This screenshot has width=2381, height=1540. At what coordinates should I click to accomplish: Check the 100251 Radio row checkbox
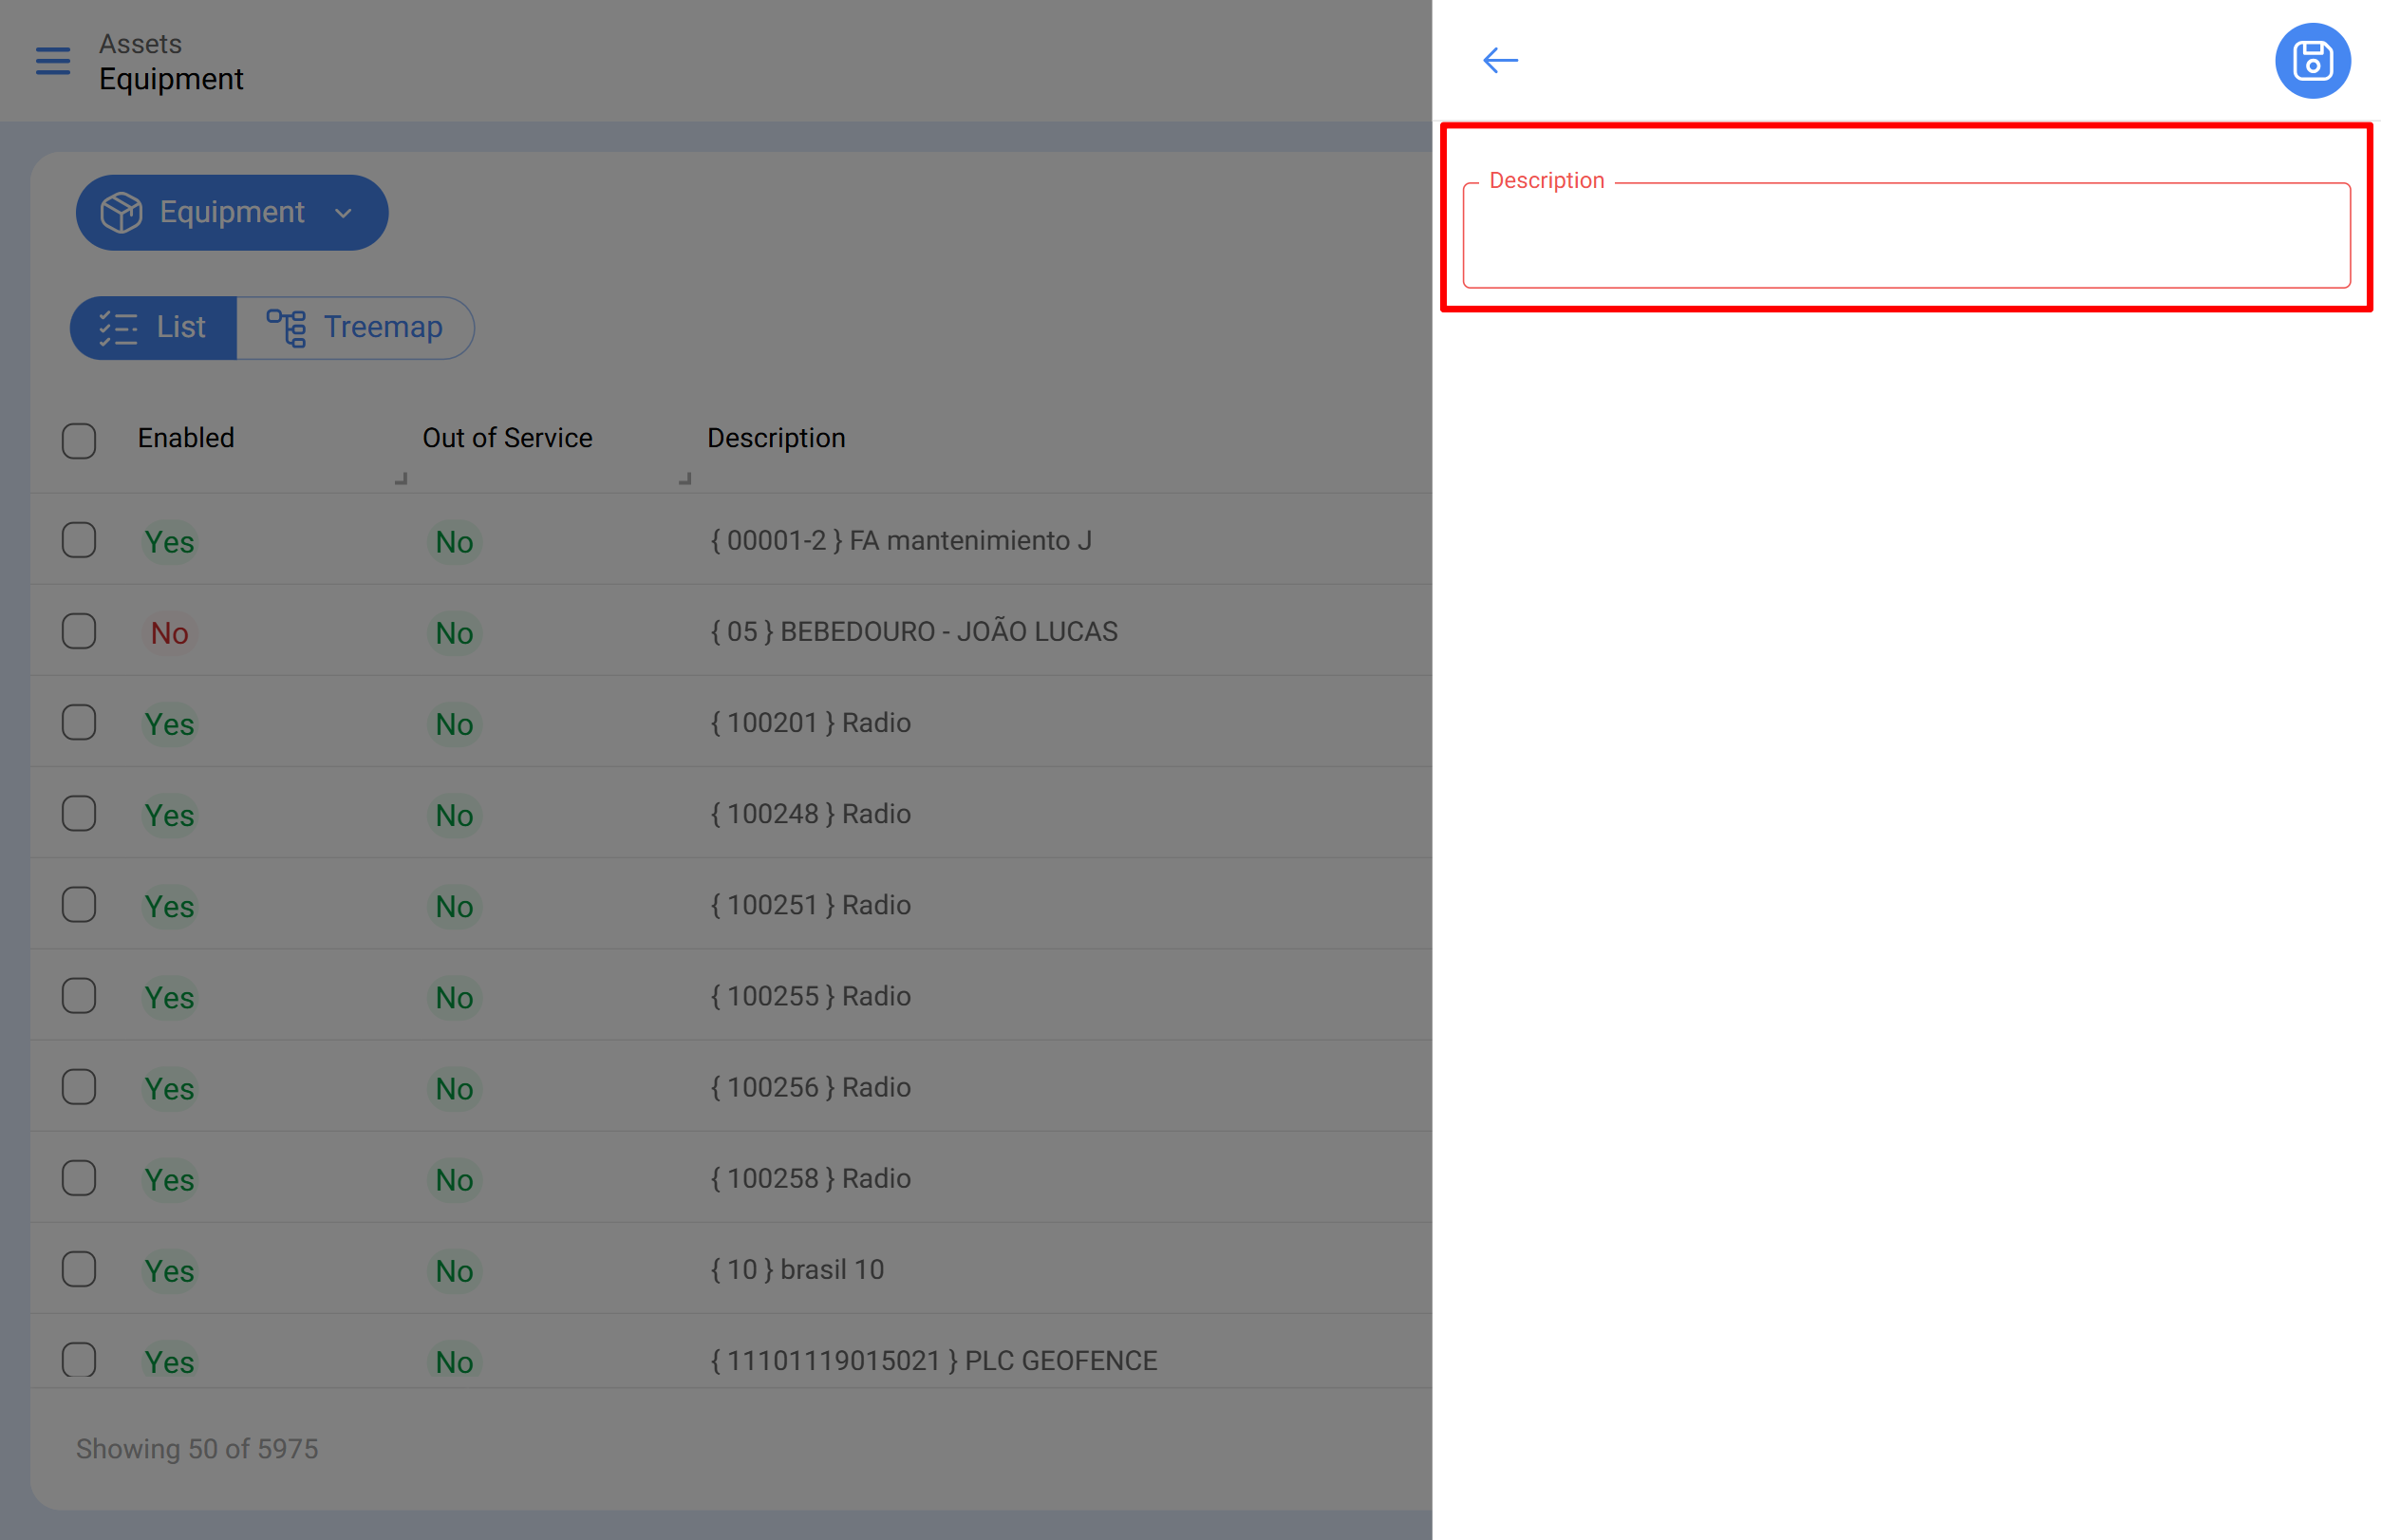click(79, 904)
